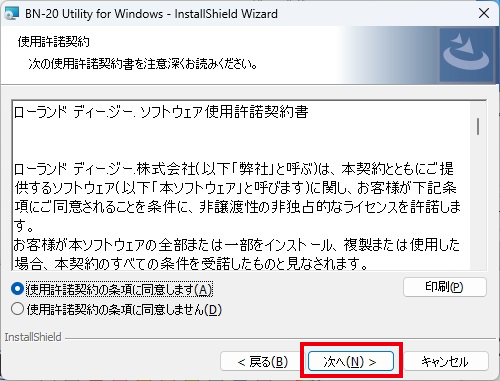Click the 使用許諾契約 header title
Screen dimensions: 500x381
[54, 42]
